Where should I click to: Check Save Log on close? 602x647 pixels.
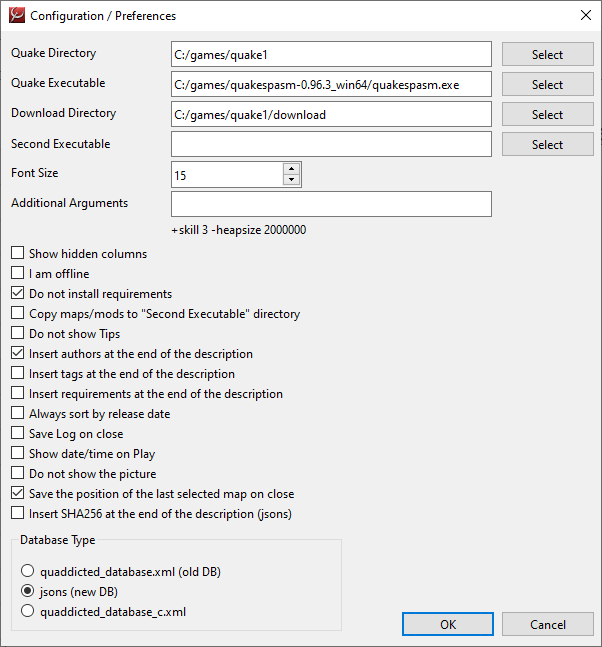pyautogui.click(x=18, y=434)
